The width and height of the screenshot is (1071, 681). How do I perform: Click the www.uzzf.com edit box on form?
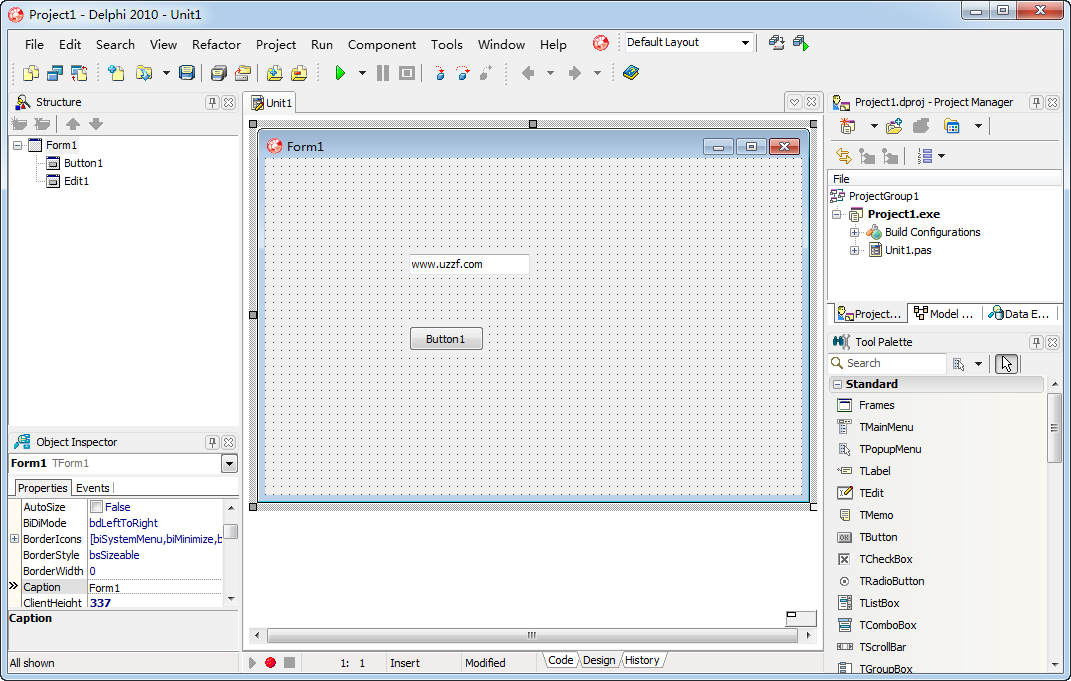point(469,264)
